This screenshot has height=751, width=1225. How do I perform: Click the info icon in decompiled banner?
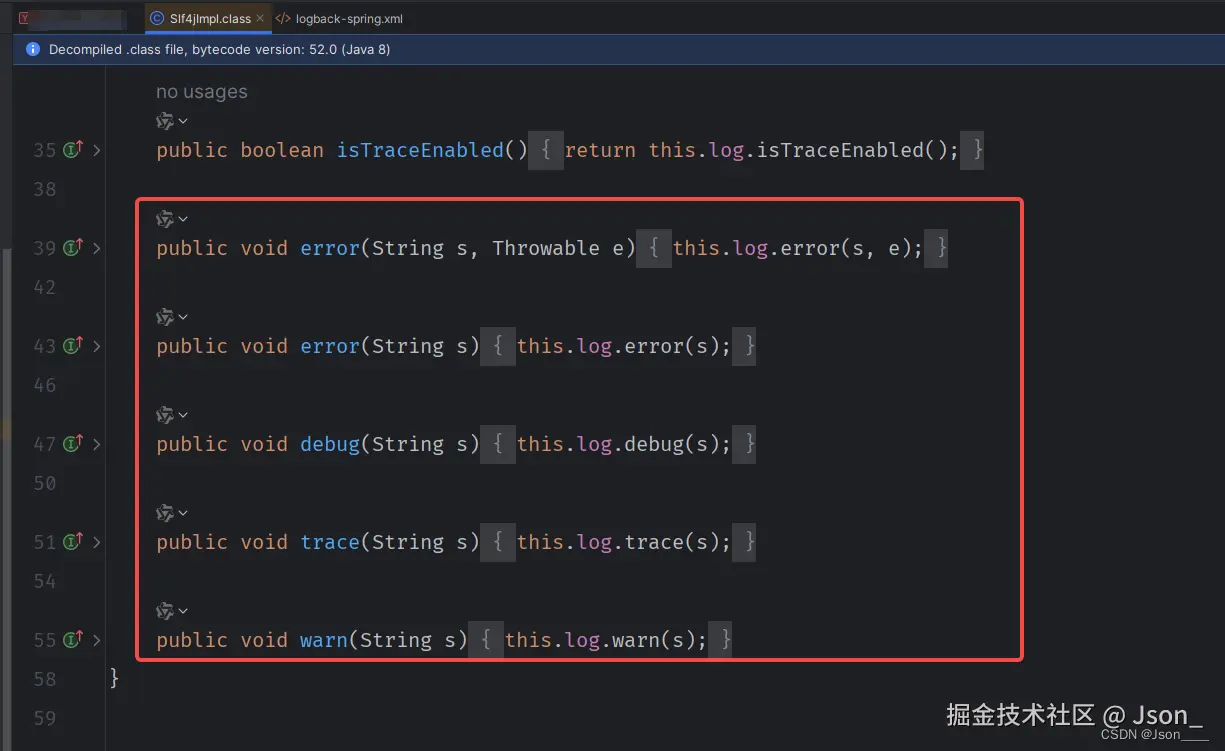click(x=33, y=49)
